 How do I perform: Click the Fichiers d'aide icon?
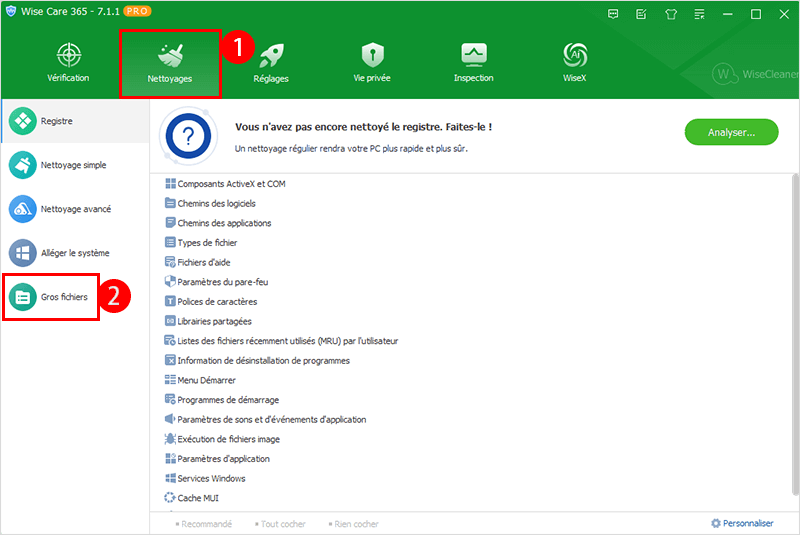pos(170,262)
